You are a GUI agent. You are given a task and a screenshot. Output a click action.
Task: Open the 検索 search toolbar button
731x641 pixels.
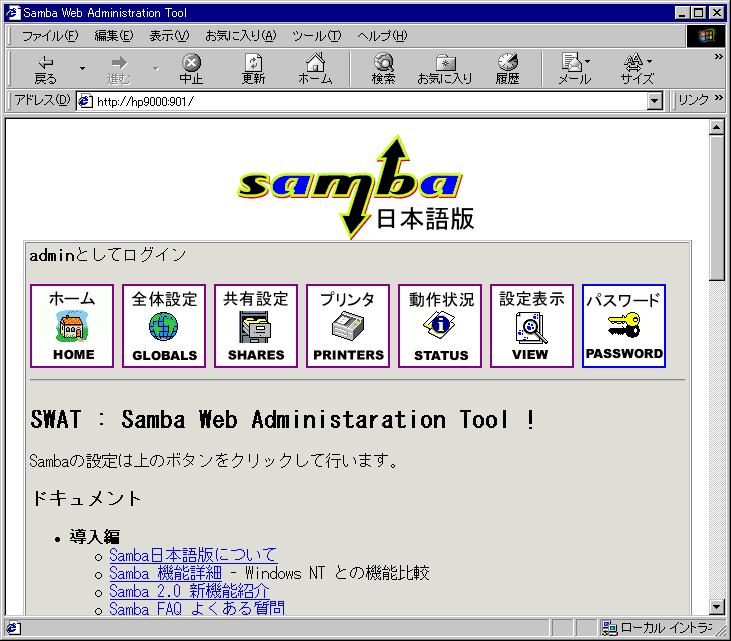[383, 69]
